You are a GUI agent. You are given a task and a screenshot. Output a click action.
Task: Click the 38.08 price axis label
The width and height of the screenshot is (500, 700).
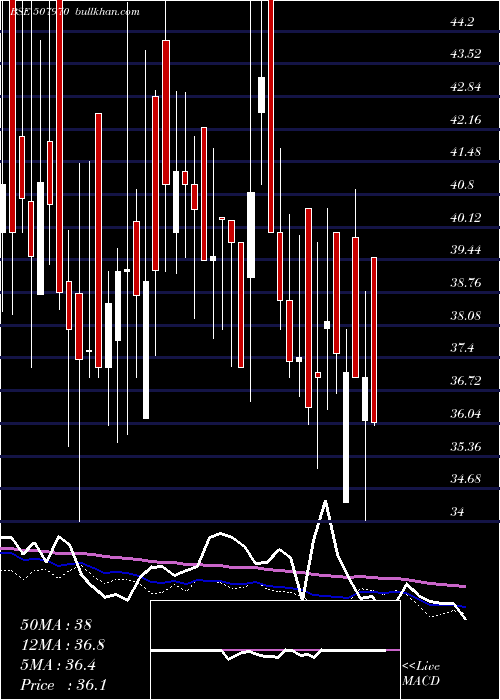click(466, 316)
